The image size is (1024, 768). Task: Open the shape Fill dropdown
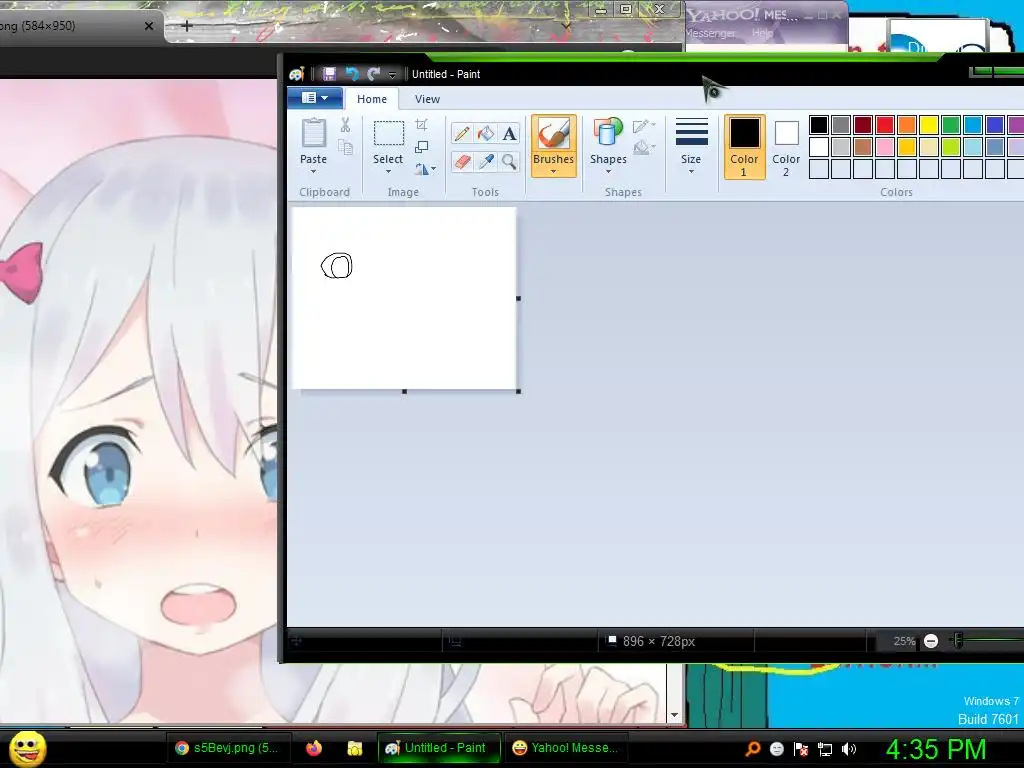[644, 148]
